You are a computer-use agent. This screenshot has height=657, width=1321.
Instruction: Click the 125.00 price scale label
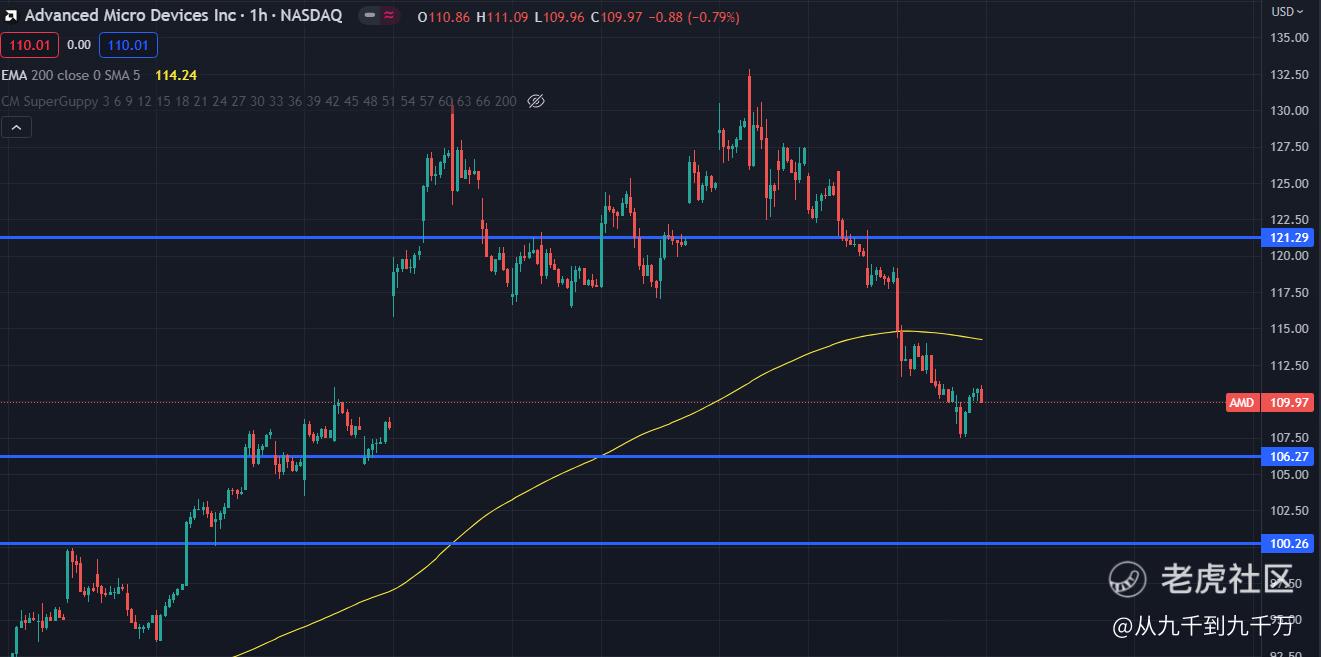[1289, 184]
